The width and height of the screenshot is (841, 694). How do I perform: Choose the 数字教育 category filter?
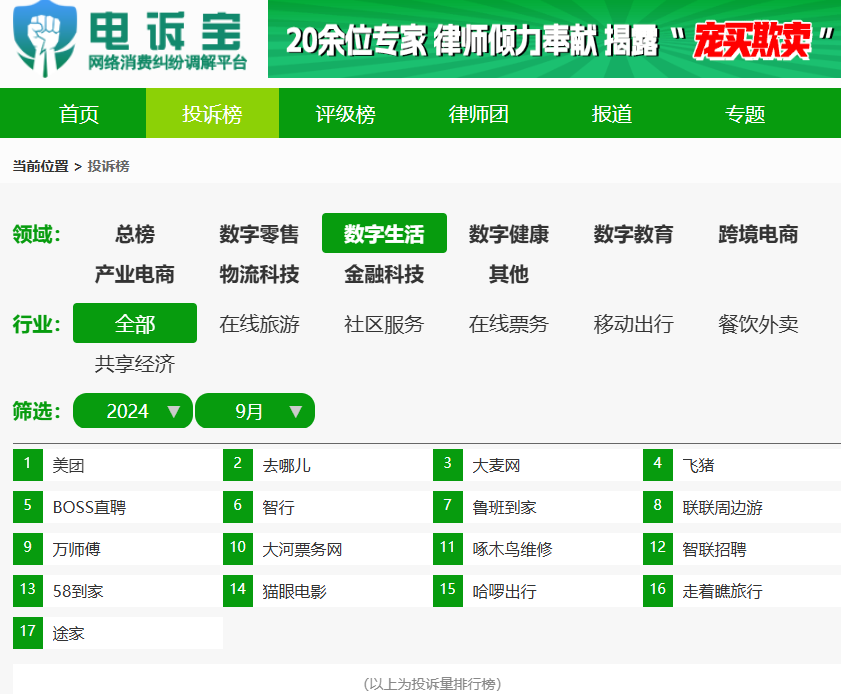tap(633, 234)
